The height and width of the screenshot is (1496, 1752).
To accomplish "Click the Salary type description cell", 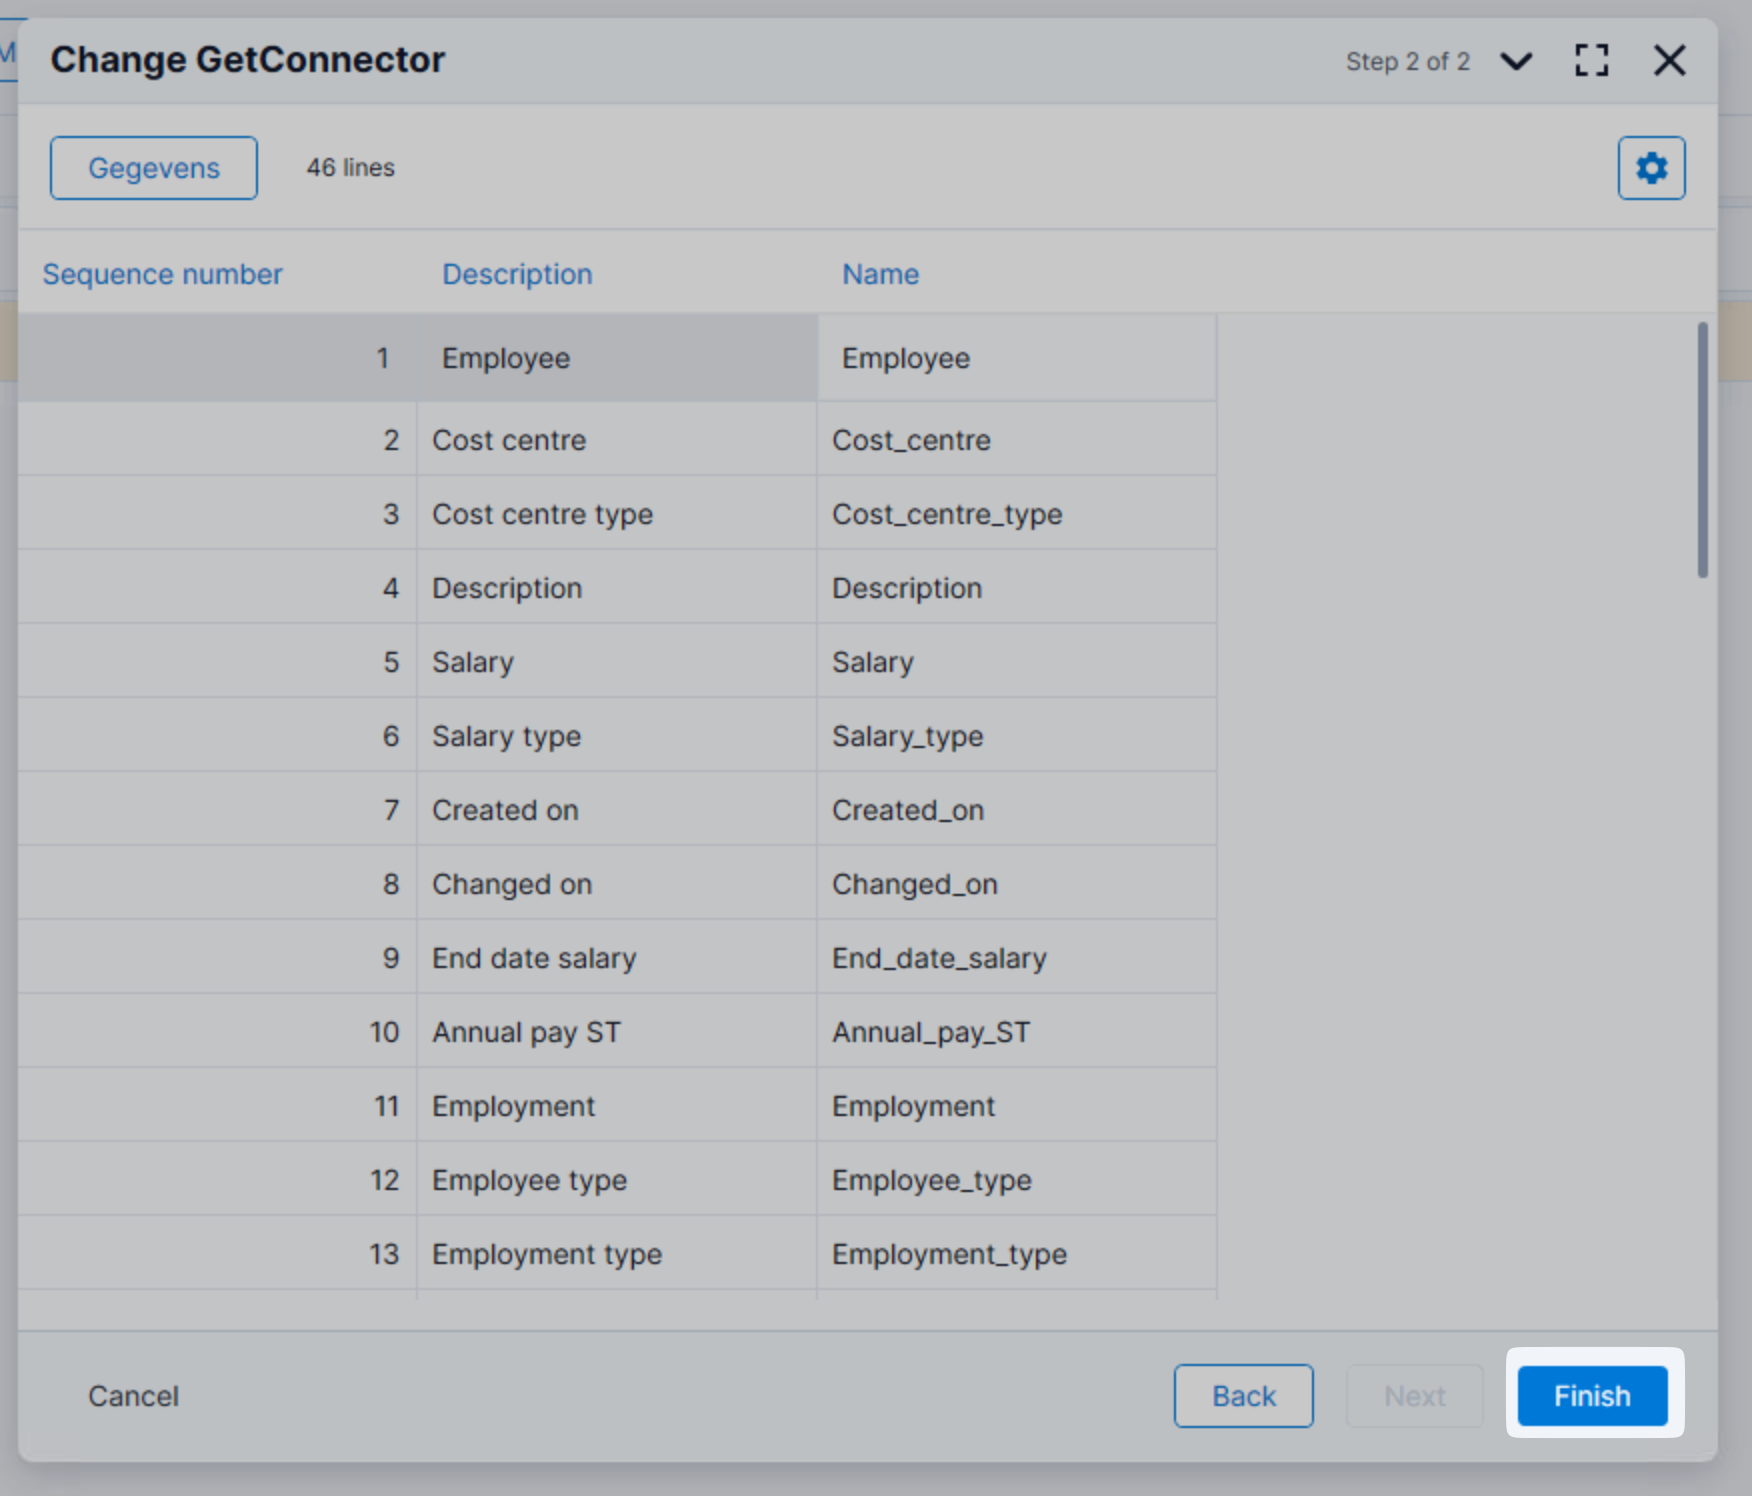I will [506, 736].
